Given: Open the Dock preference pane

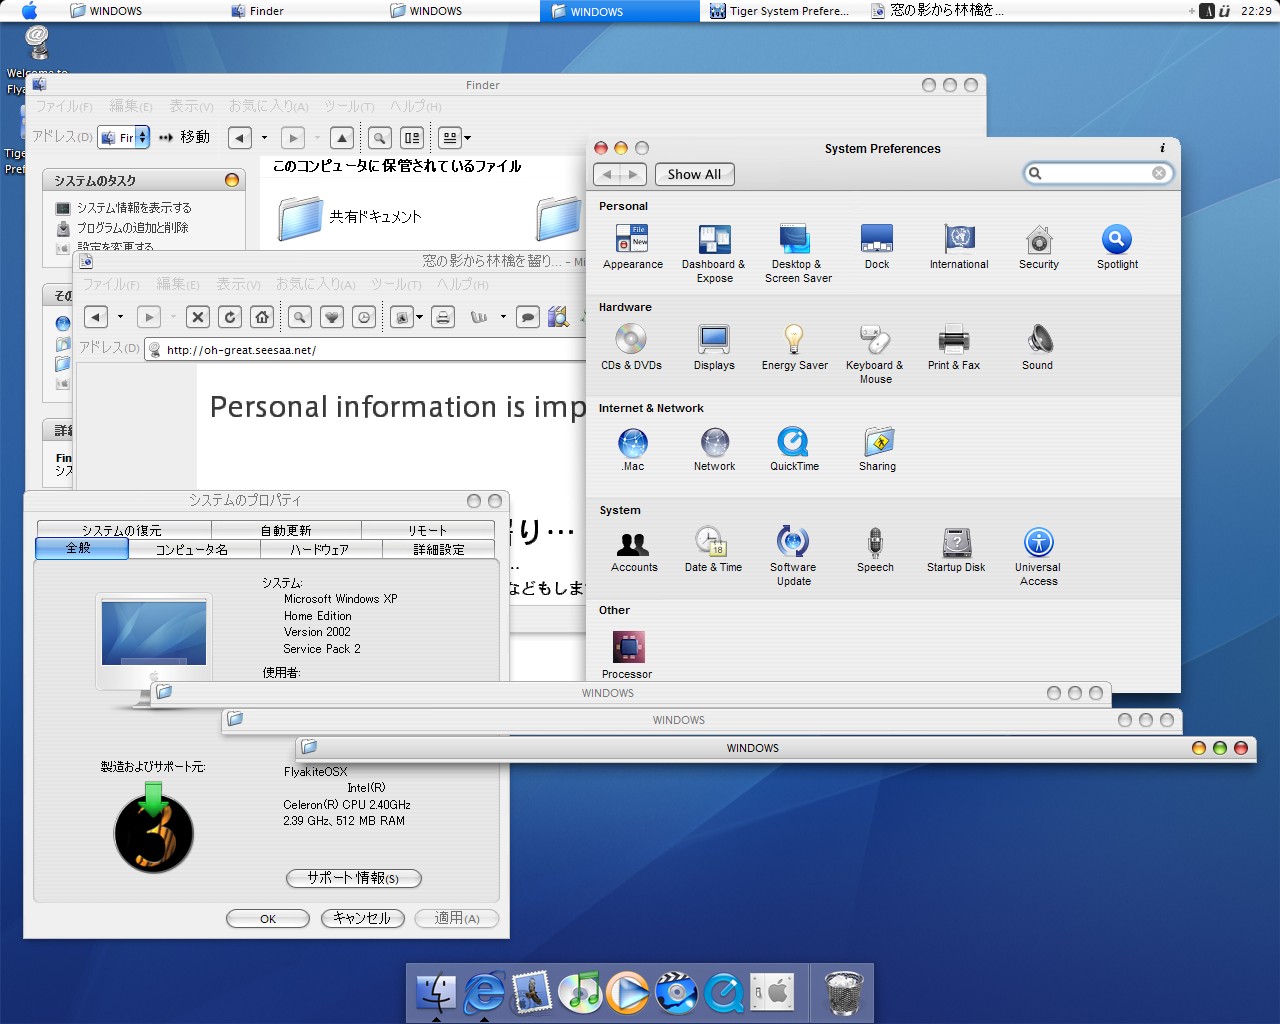Looking at the screenshot, I should 877,247.
